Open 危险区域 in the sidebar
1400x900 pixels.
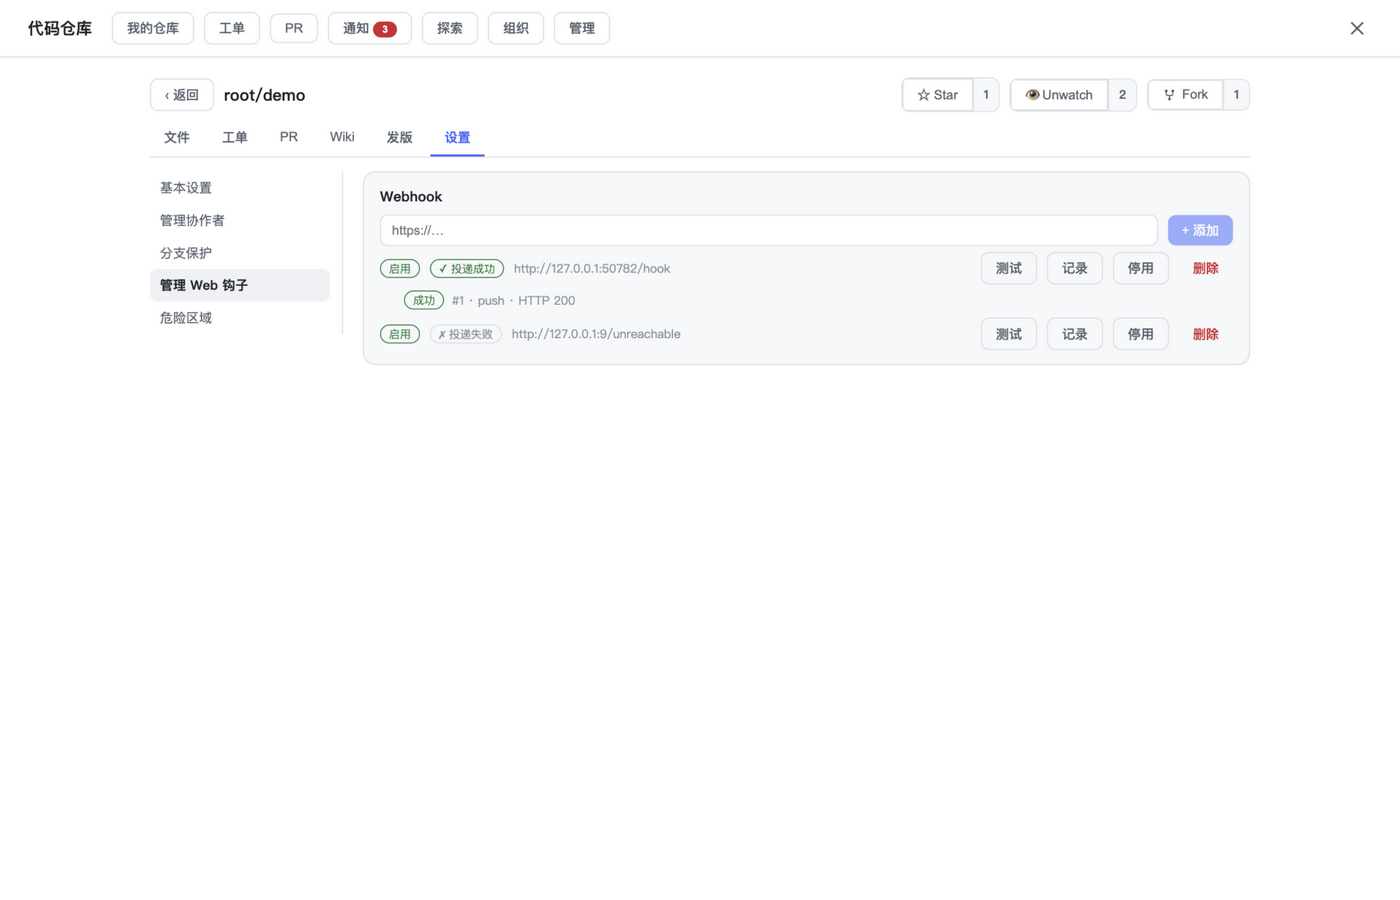tap(240, 318)
